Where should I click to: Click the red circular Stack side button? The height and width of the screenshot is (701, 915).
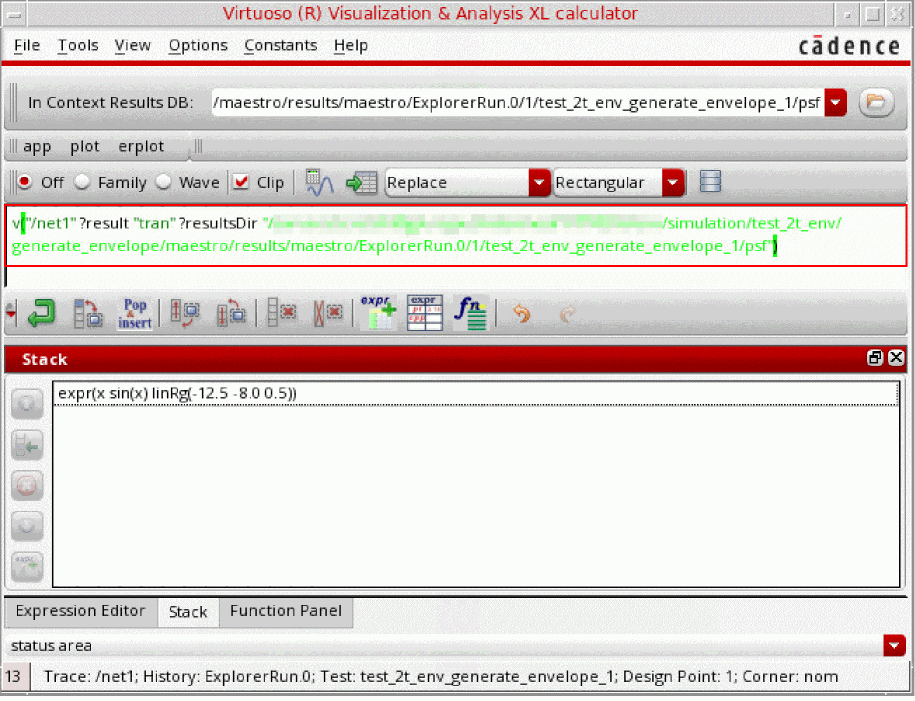(27, 486)
